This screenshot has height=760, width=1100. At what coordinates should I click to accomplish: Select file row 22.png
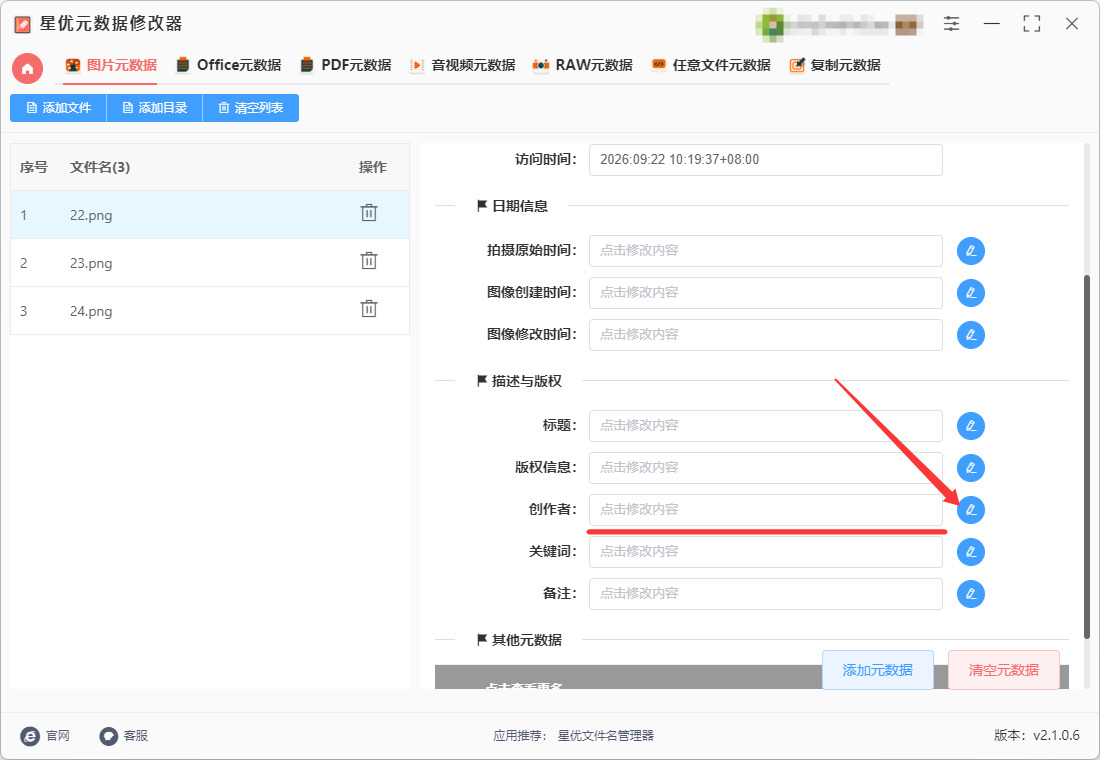(x=210, y=215)
